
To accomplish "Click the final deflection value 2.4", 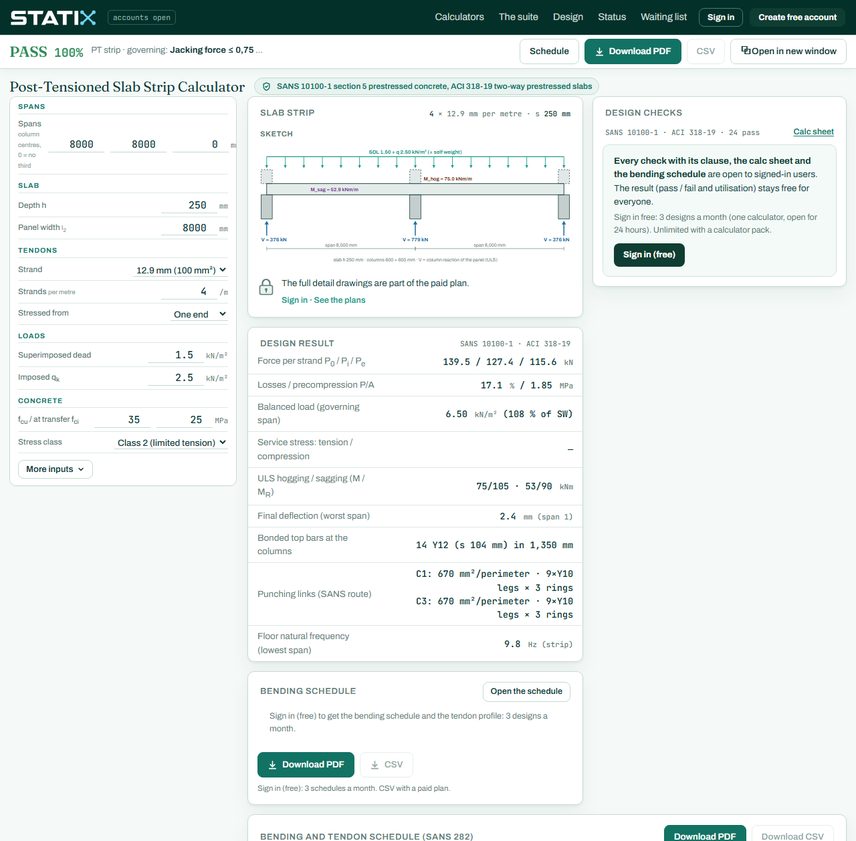I will click(x=508, y=516).
